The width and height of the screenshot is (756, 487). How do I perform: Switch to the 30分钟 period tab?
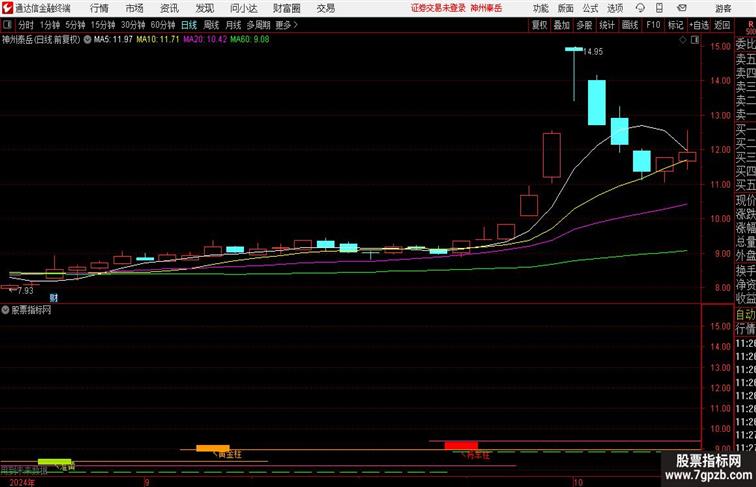[x=133, y=25]
